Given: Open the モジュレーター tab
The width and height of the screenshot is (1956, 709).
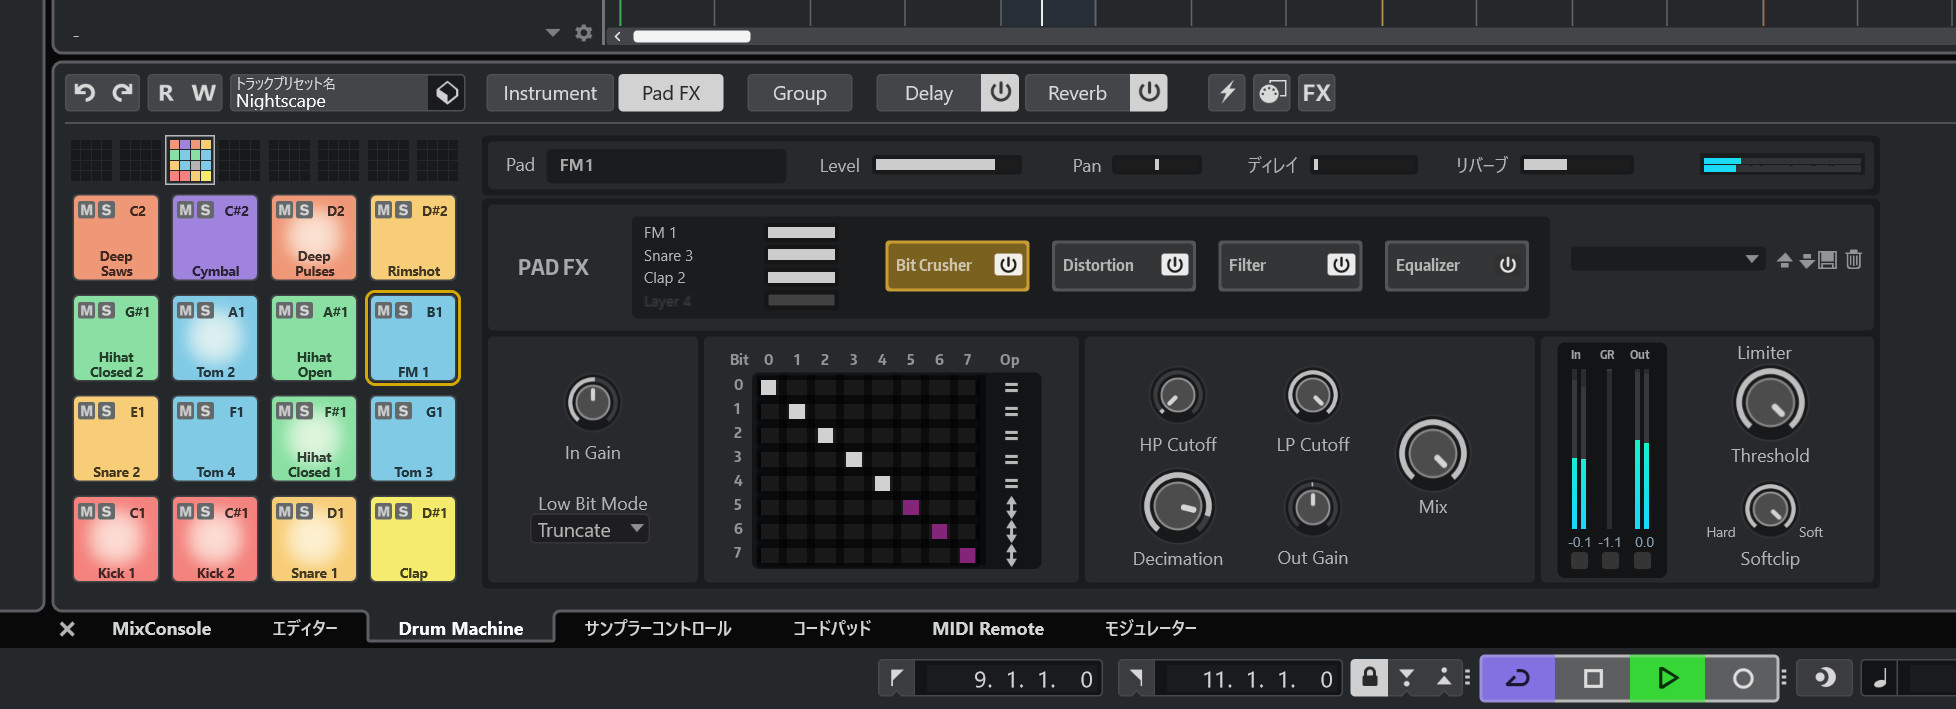Looking at the screenshot, I should tap(1150, 629).
